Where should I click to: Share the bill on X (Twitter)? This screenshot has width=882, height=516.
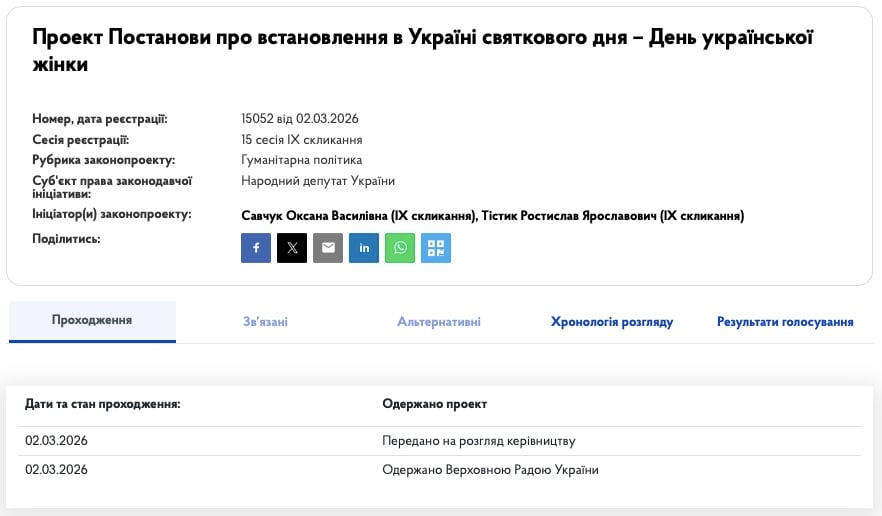tap(292, 248)
